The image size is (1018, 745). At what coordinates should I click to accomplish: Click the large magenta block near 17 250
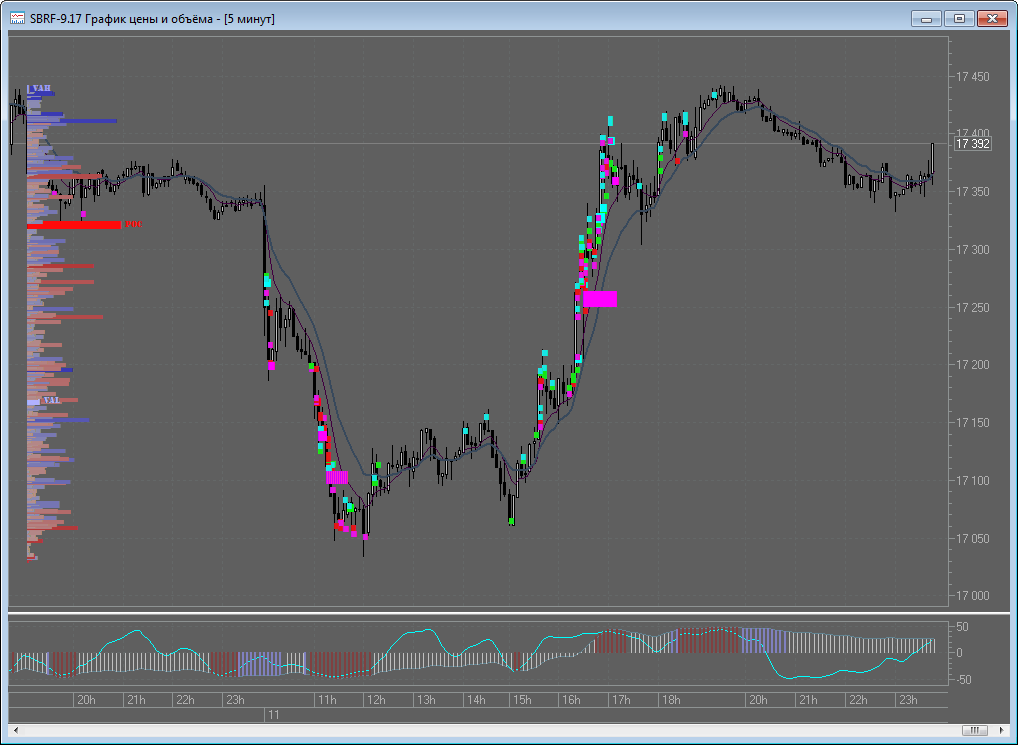(600, 299)
